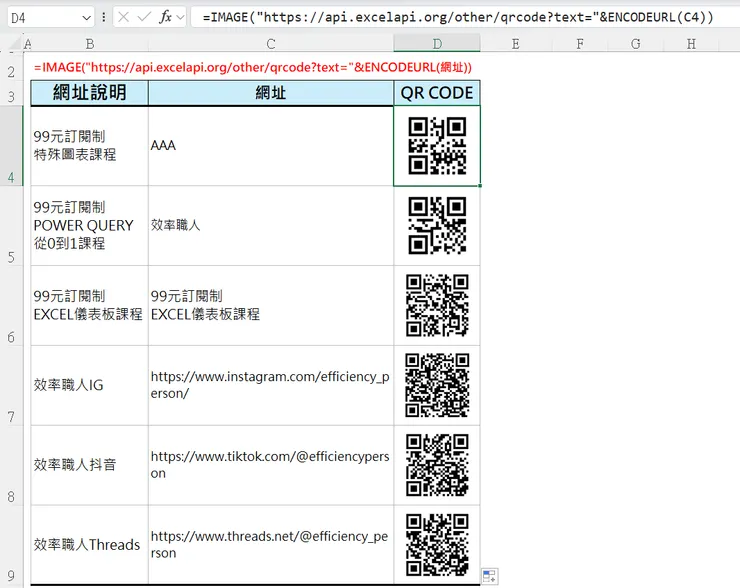Select row 2 header
The width and height of the screenshot is (740, 588).
pos(11,67)
